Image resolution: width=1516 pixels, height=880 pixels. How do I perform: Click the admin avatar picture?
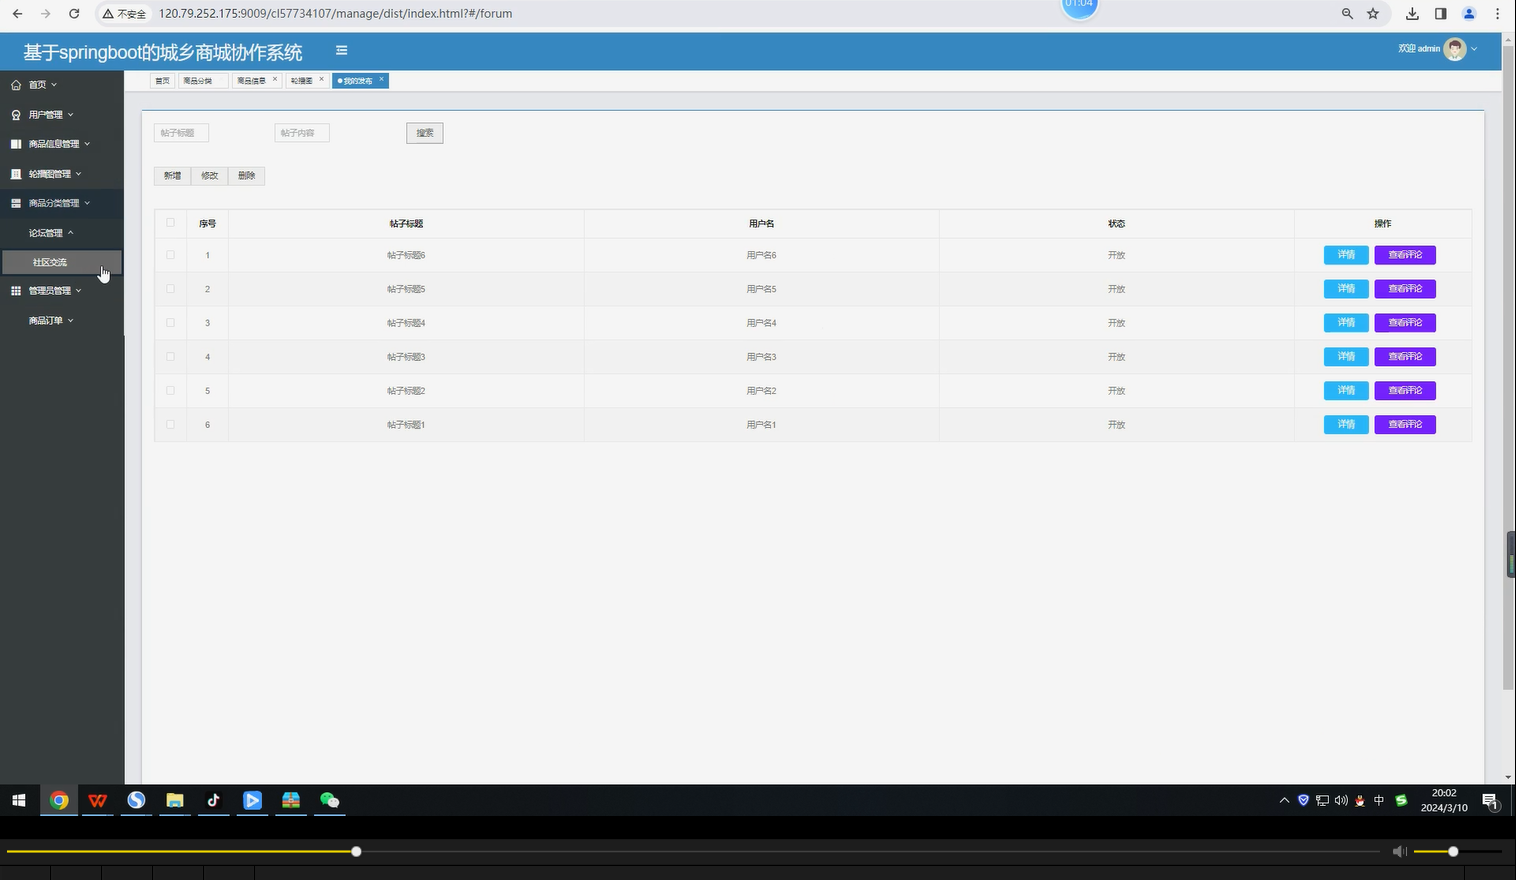1455,49
